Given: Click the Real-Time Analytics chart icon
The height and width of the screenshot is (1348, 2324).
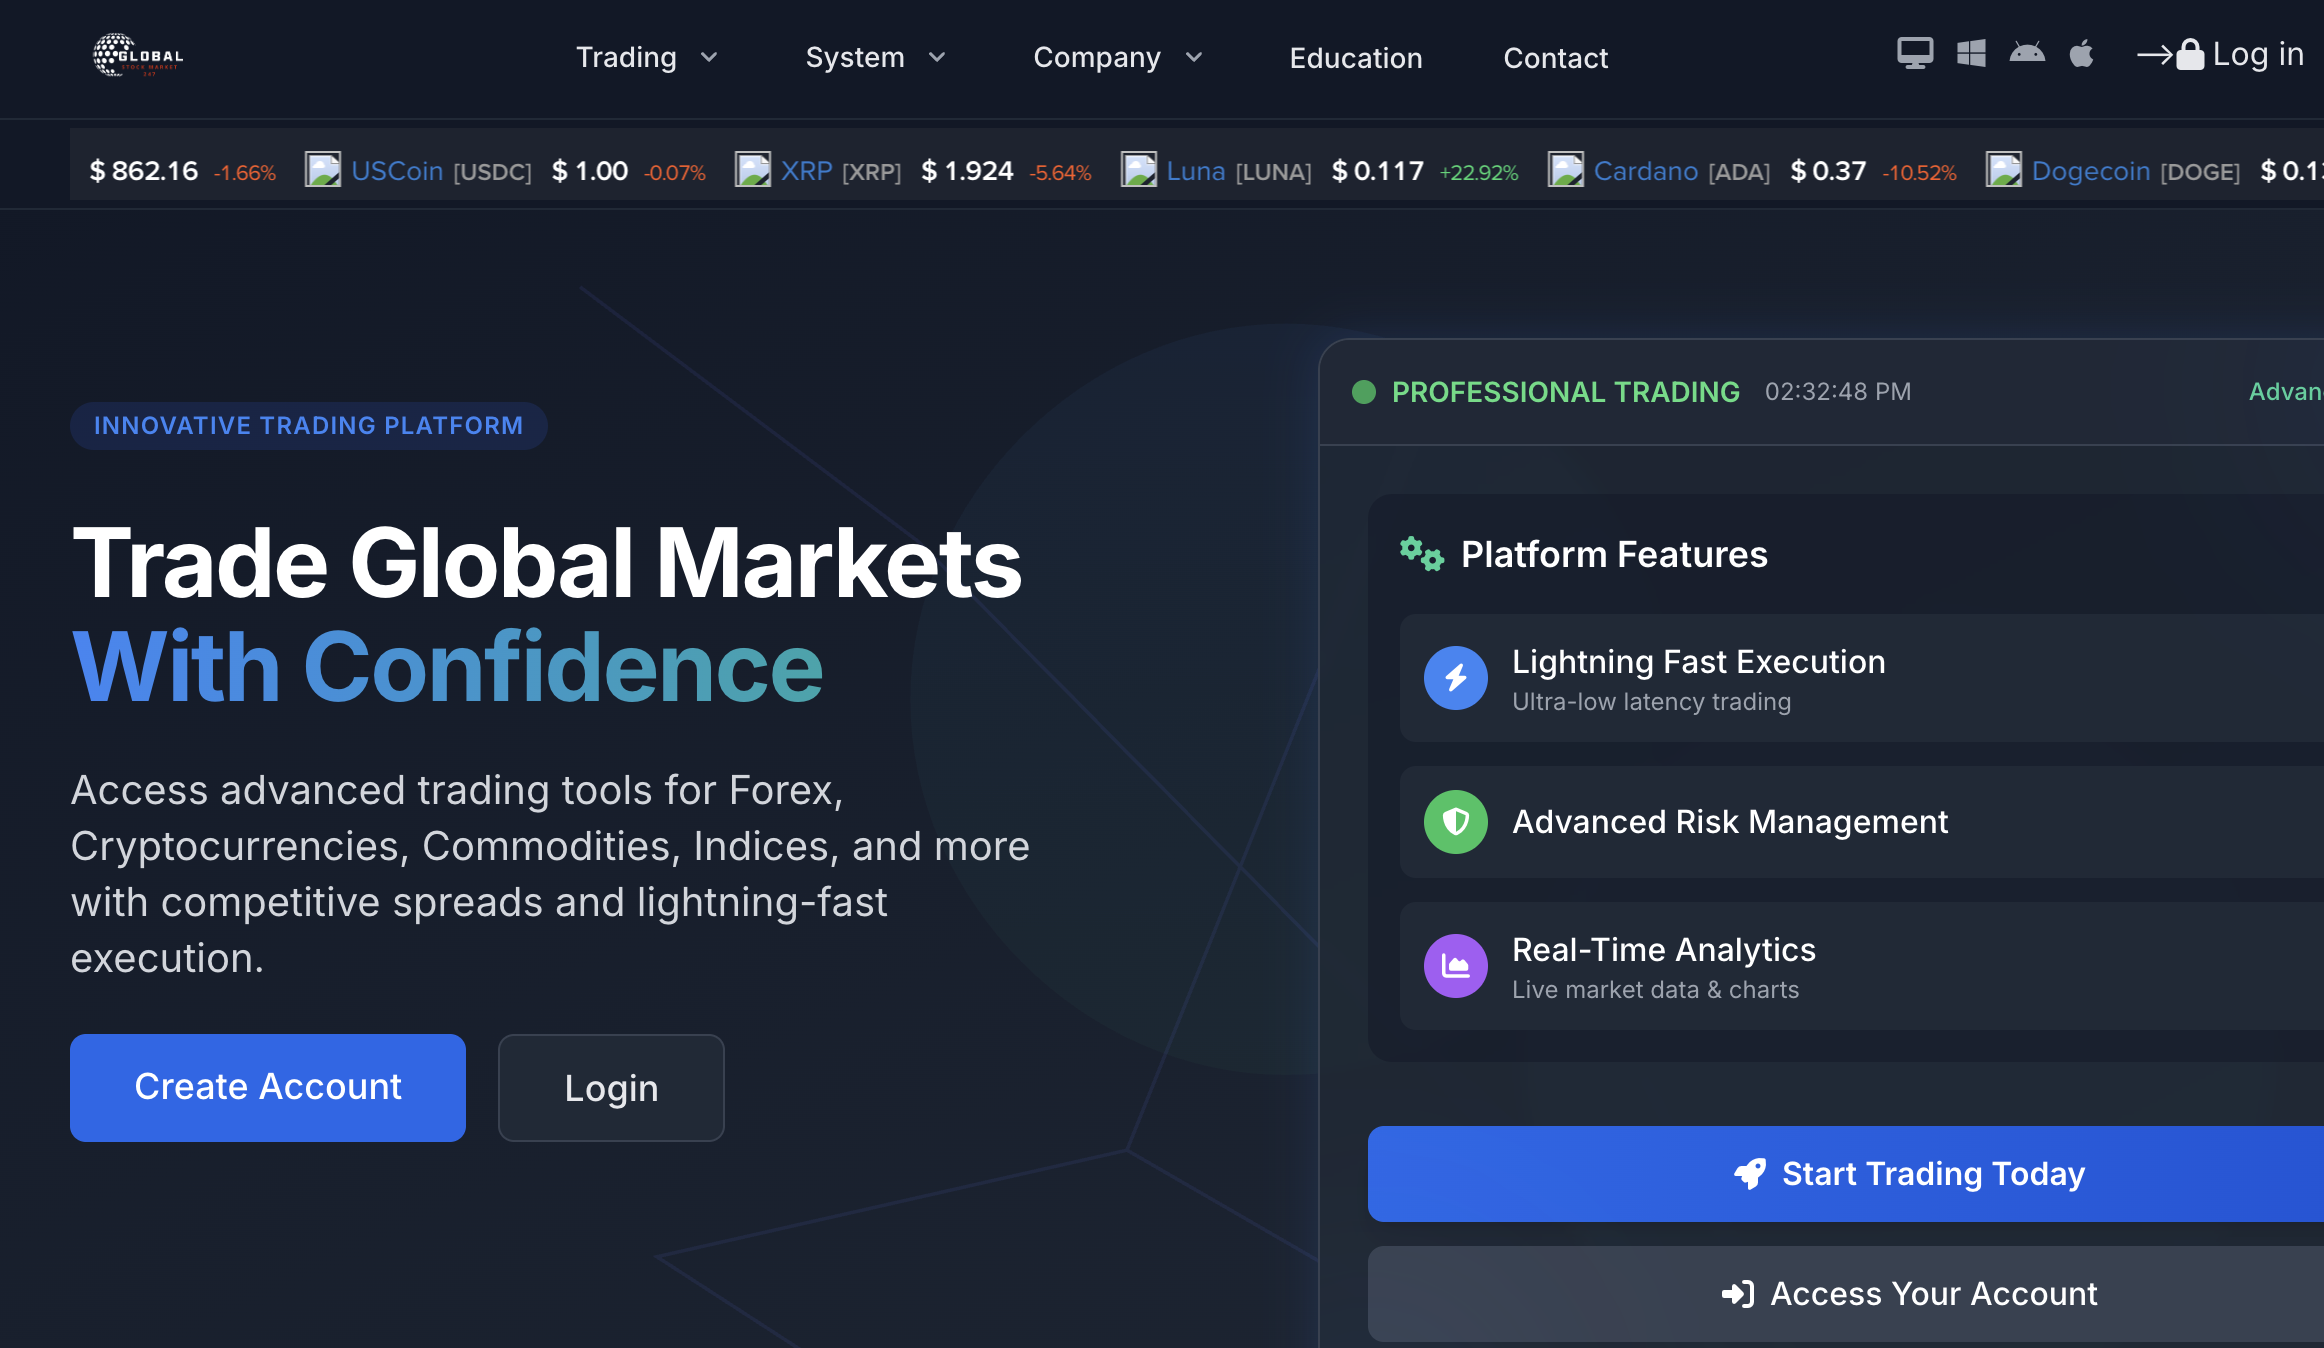Looking at the screenshot, I should click(x=1455, y=966).
